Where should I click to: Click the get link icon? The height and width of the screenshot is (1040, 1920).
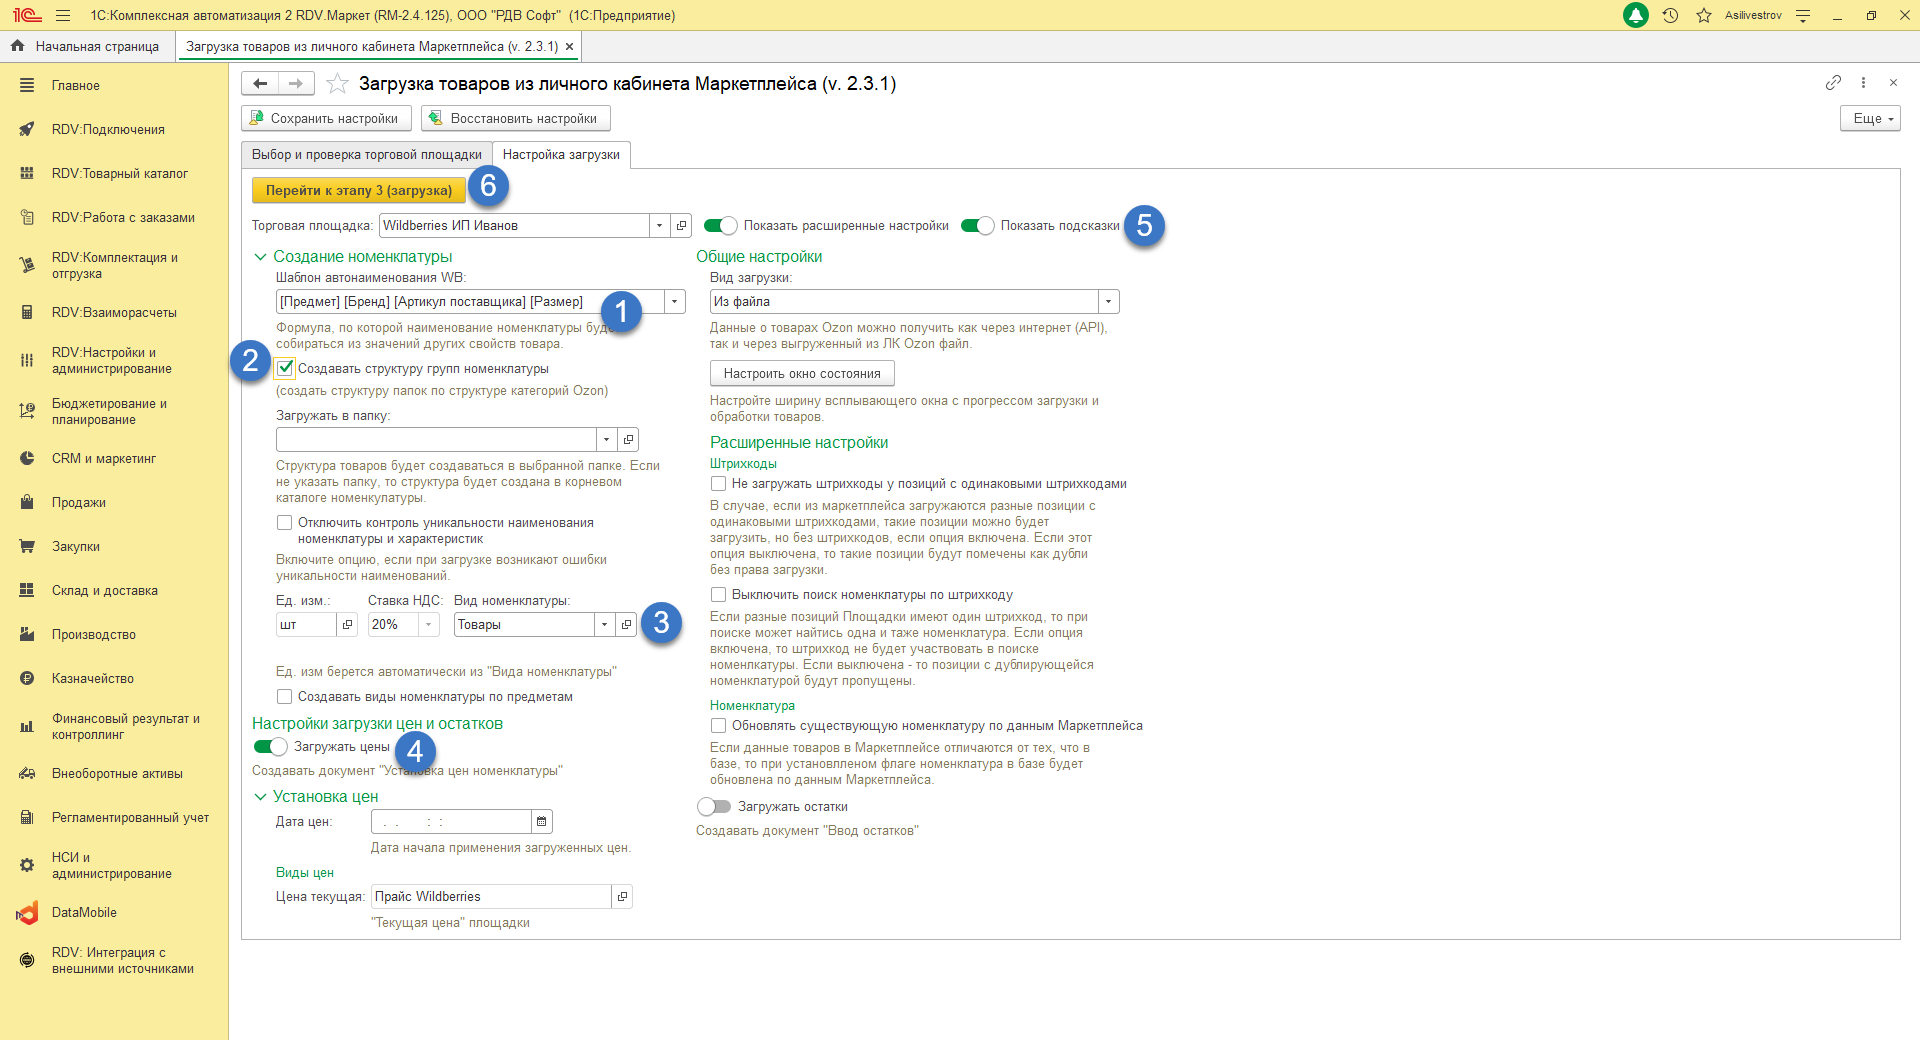coord(1832,83)
